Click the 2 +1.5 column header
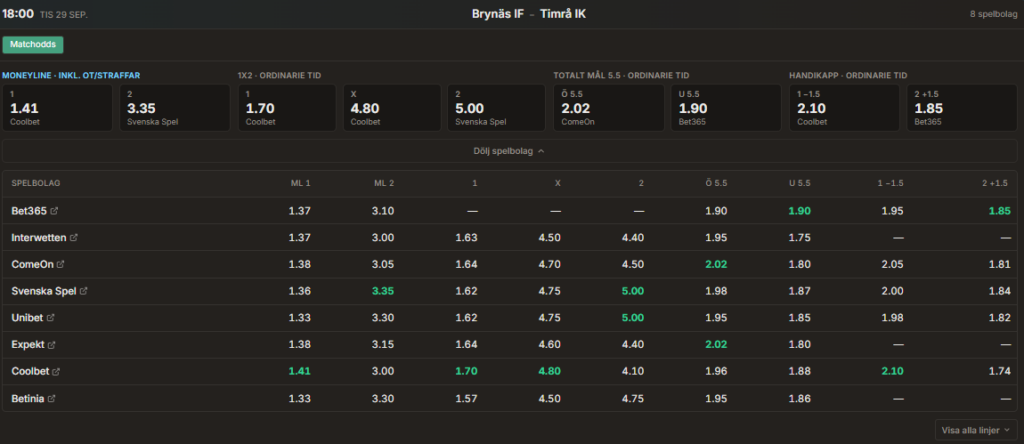Viewport: 1024px width, 444px height. [x=997, y=183]
